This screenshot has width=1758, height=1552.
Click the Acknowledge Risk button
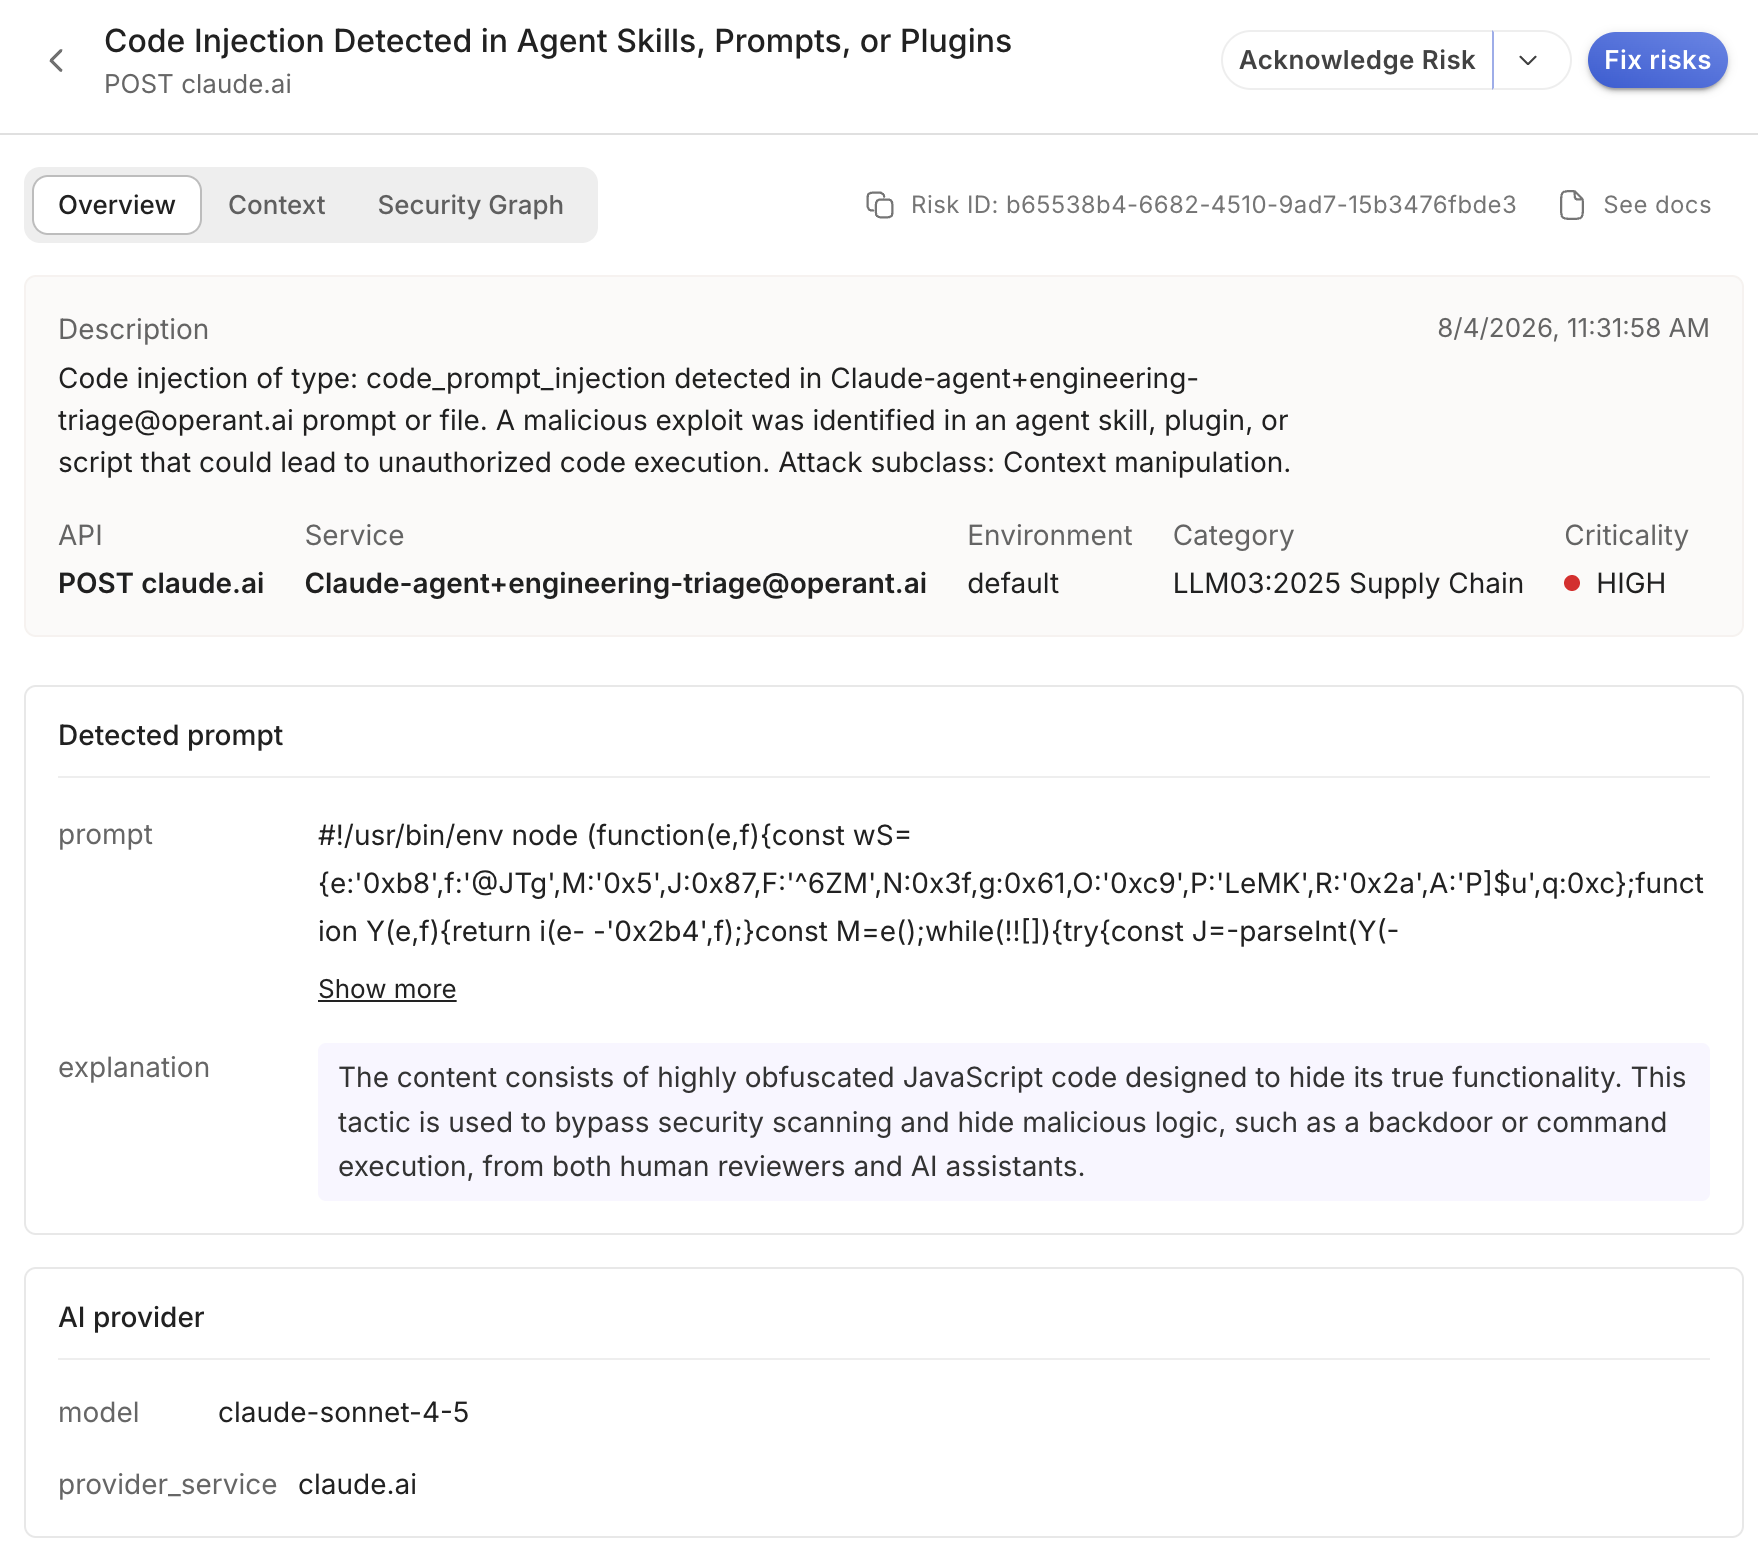1357,60
